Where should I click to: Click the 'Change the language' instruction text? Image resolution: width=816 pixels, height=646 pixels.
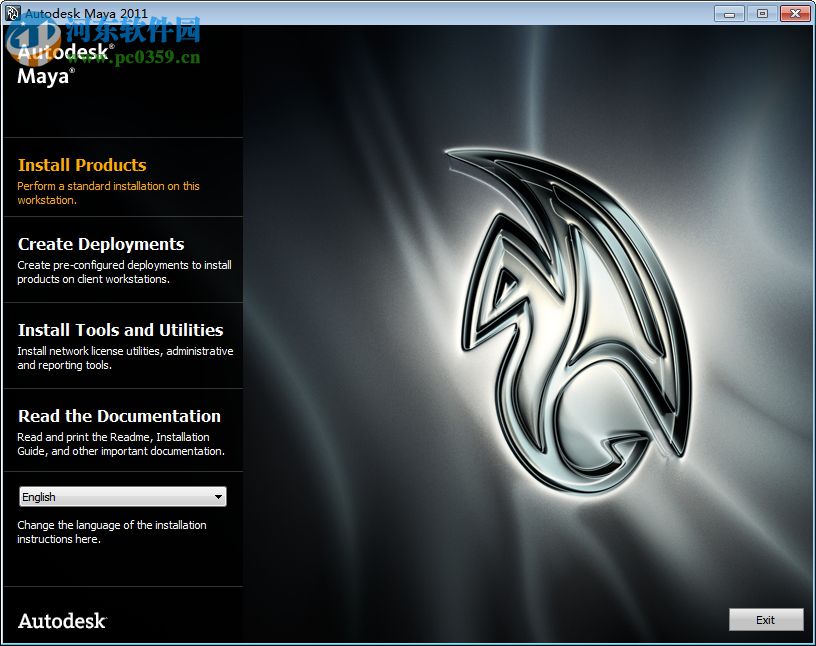[x=112, y=532]
